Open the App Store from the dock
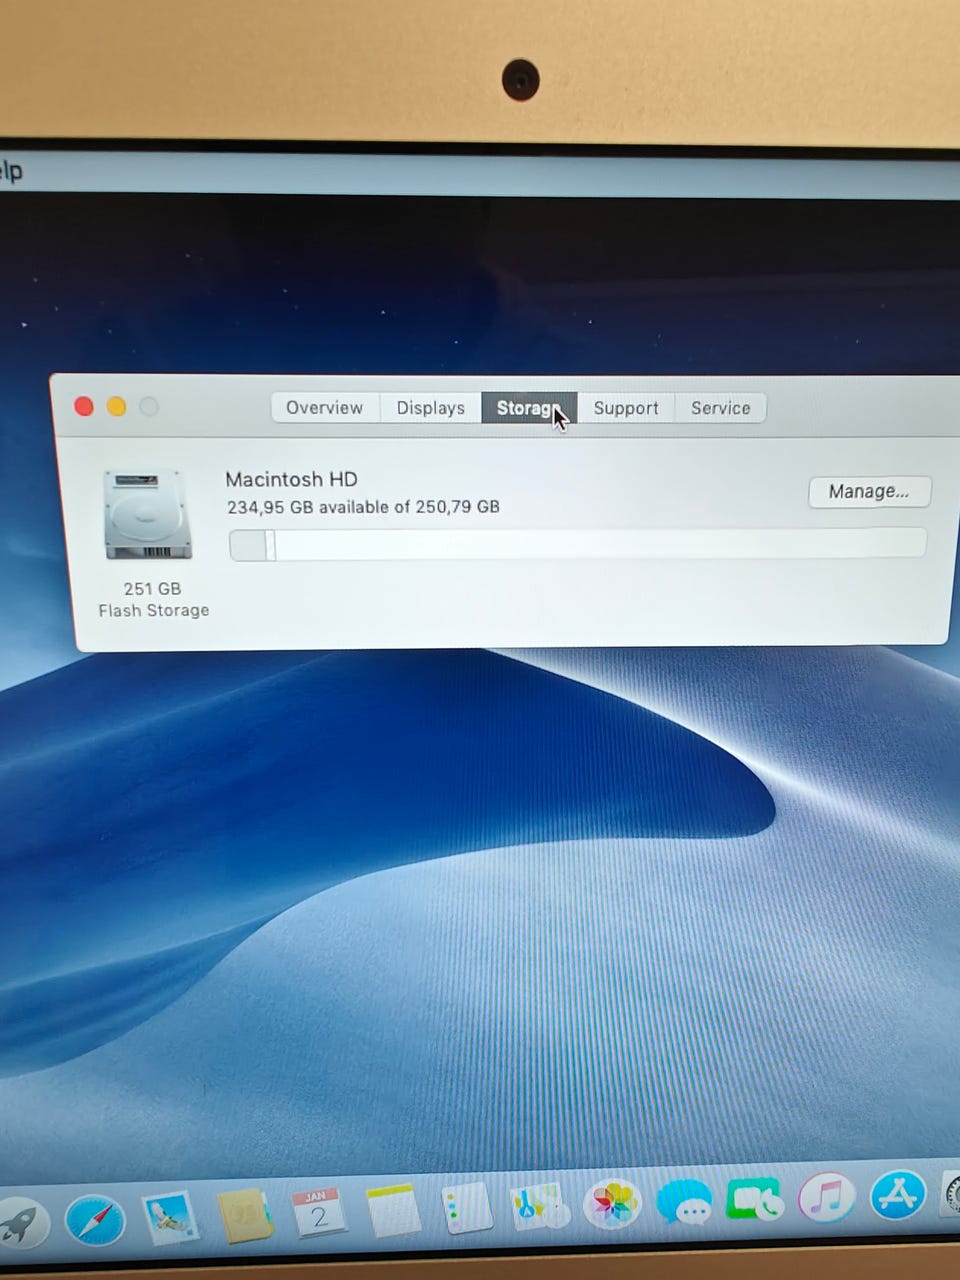Screen dimensions: 960x1280 click(898, 1194)
